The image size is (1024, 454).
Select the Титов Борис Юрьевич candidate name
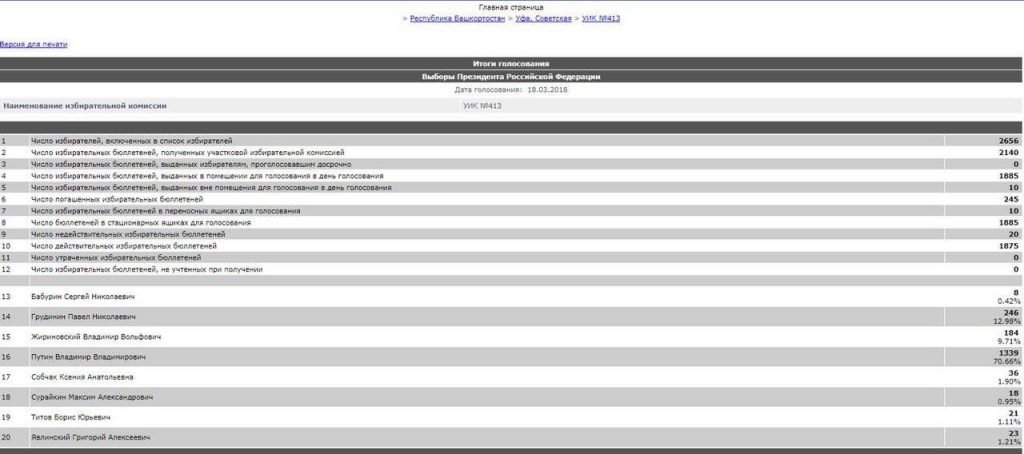click(x=70, y=417)
